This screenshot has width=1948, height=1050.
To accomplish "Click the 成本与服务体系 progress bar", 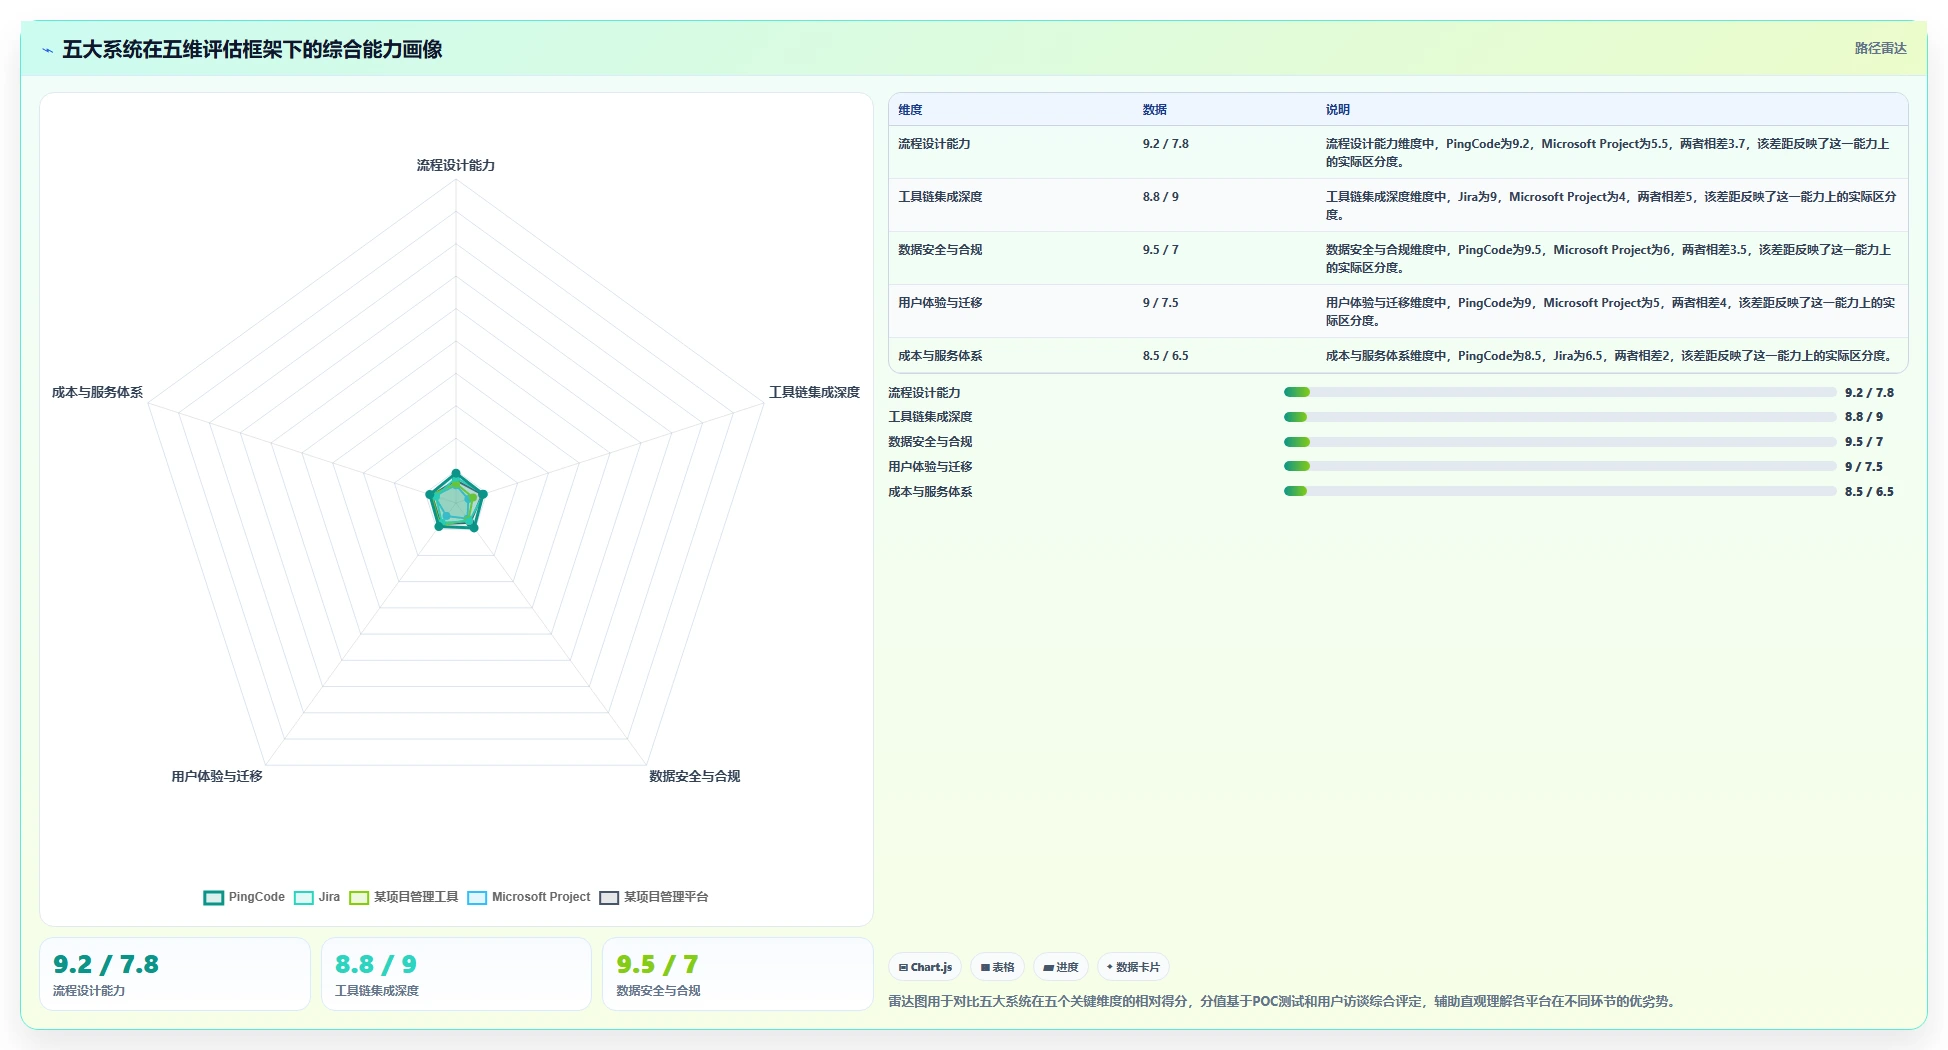I will click(x=1560, y=491).
